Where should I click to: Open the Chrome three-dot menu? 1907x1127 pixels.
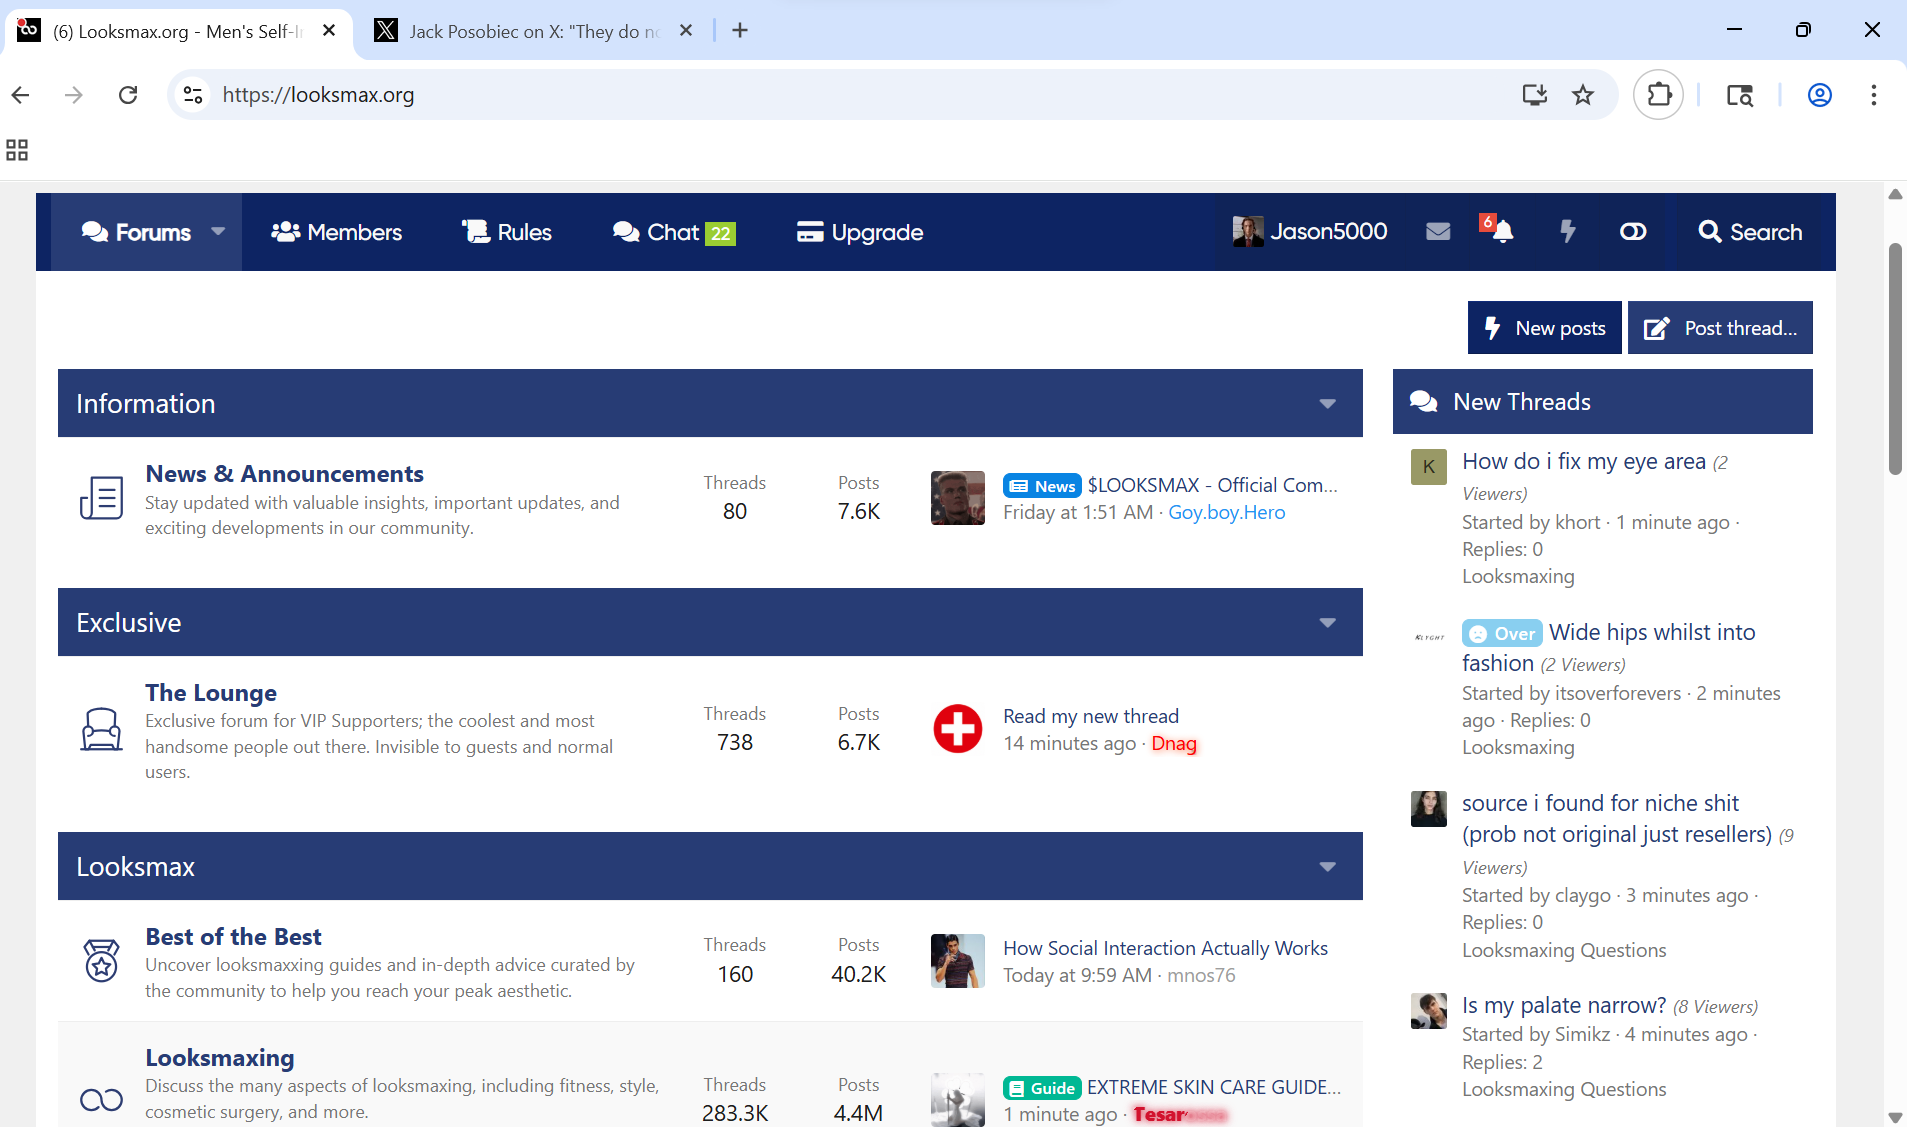tap(1874, 95)
